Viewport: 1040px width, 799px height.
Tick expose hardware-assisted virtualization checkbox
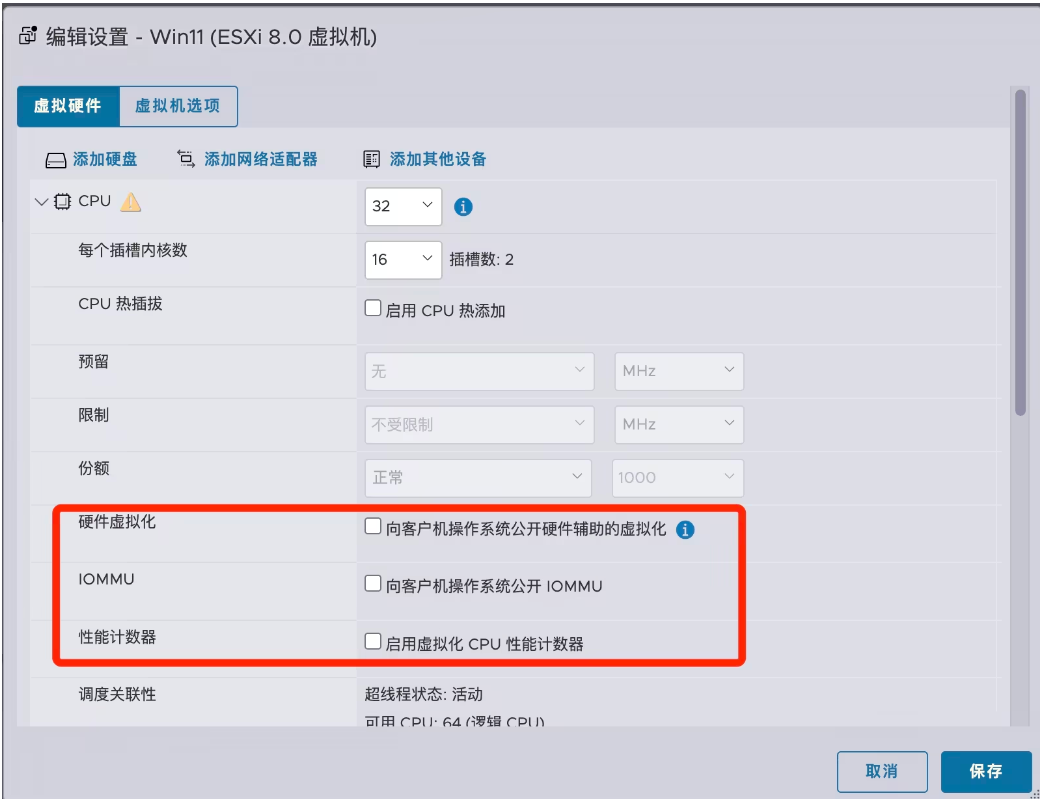tap(373, 526)
